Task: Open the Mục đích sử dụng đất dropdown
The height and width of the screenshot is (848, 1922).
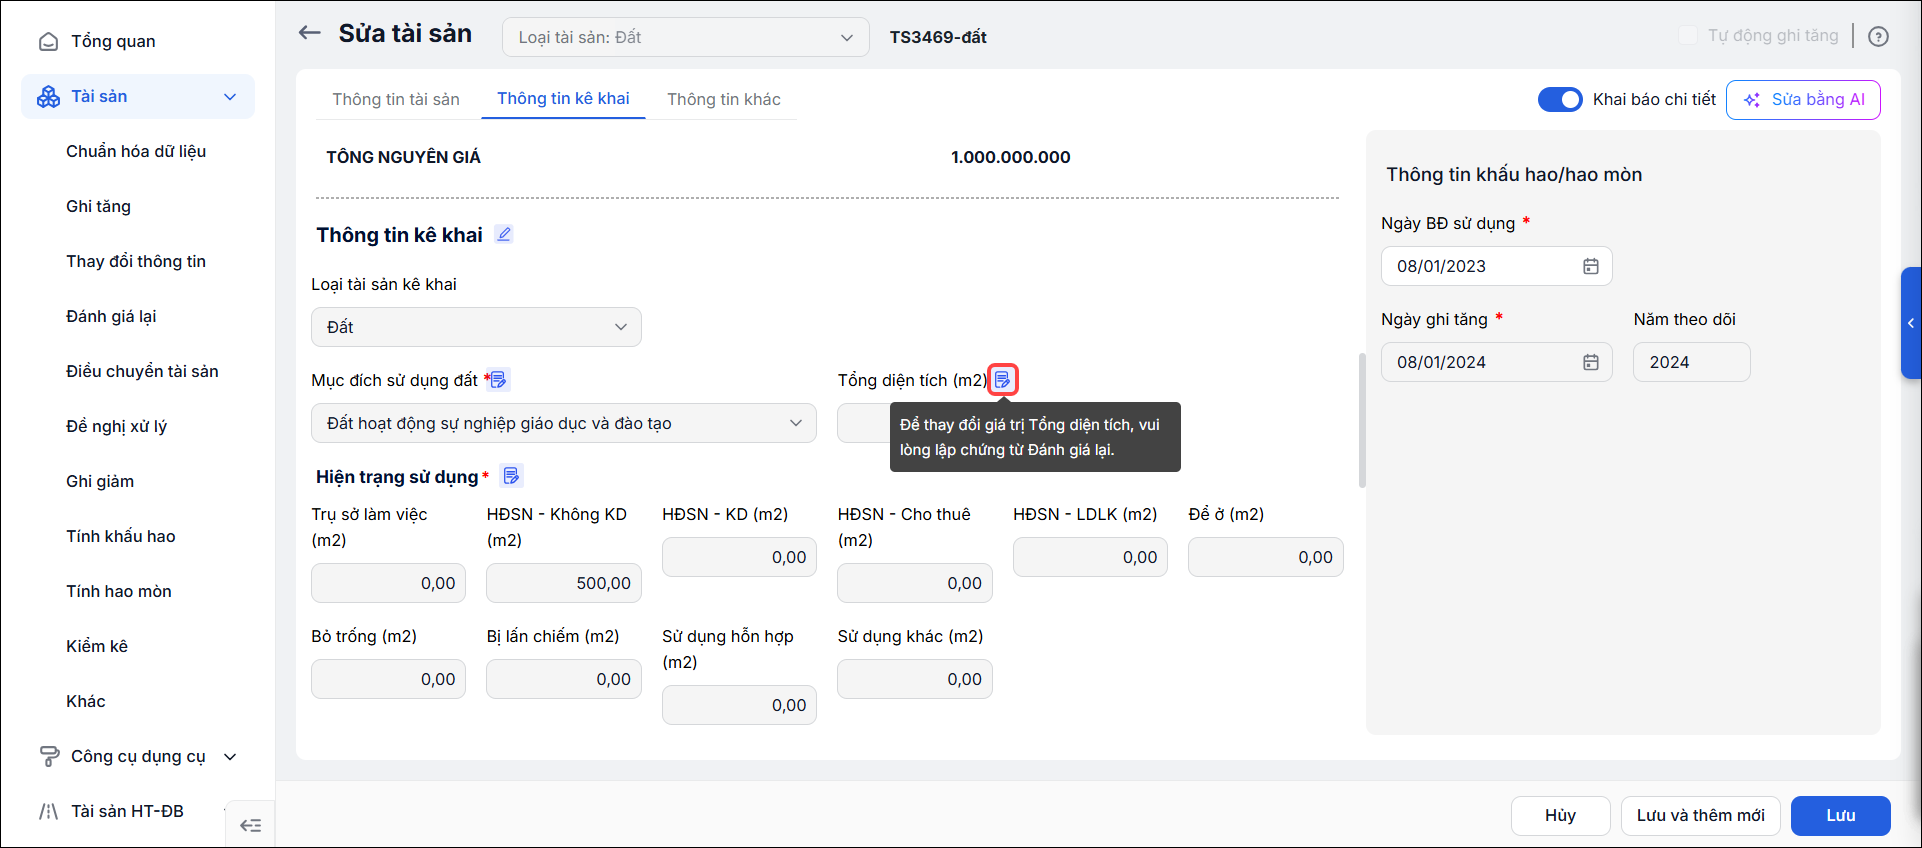Action: [x=564, y=423]
